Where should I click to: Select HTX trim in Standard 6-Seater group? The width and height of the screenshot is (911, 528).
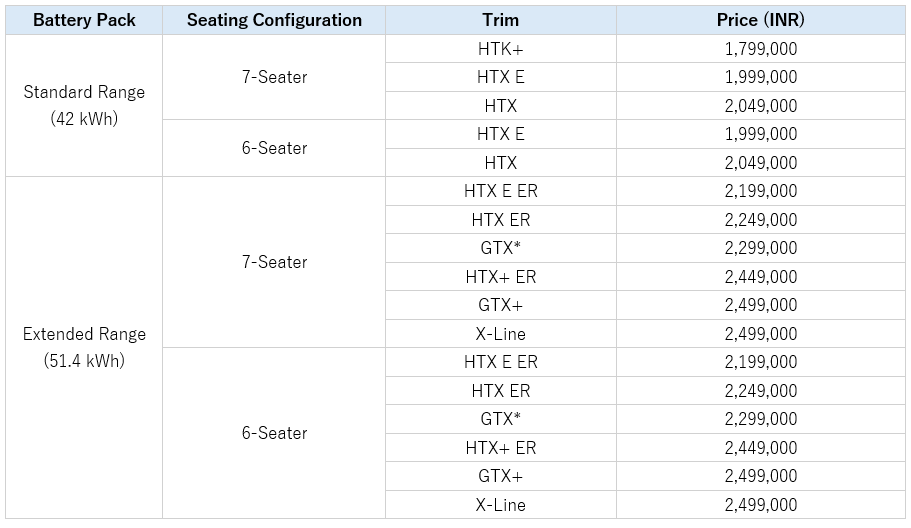[500, 163]
